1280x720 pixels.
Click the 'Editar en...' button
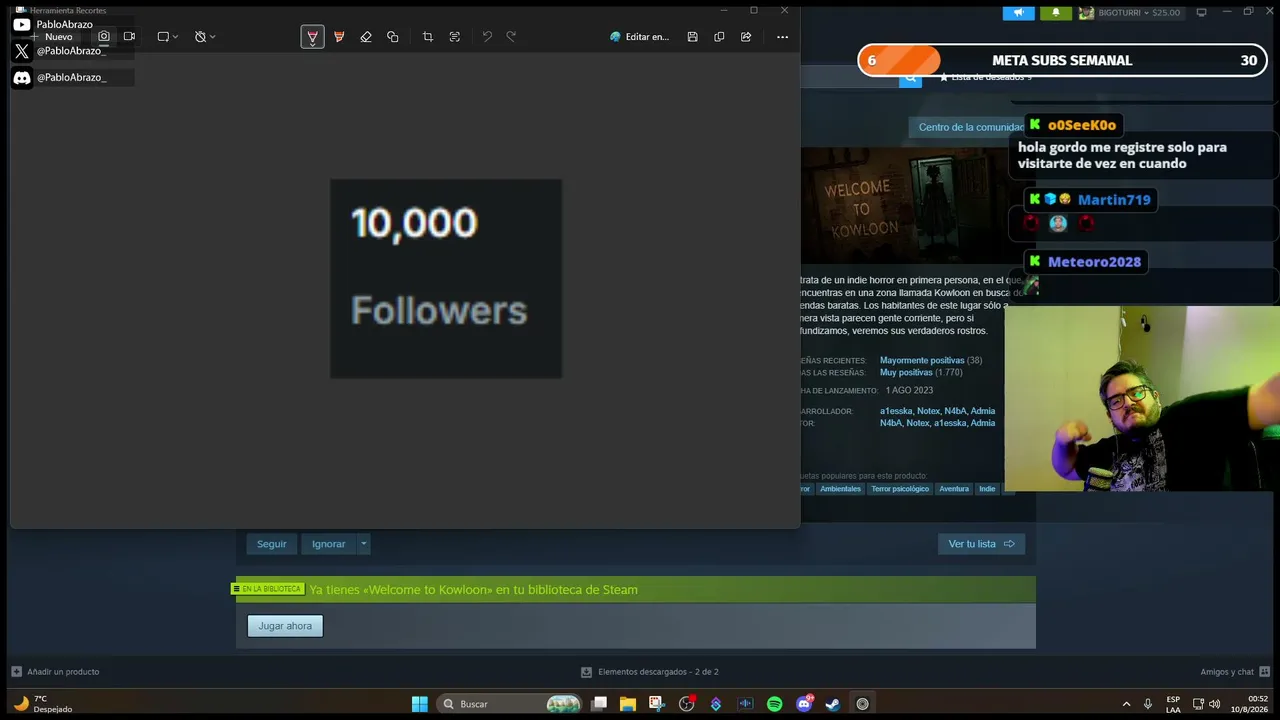(639, 37)
